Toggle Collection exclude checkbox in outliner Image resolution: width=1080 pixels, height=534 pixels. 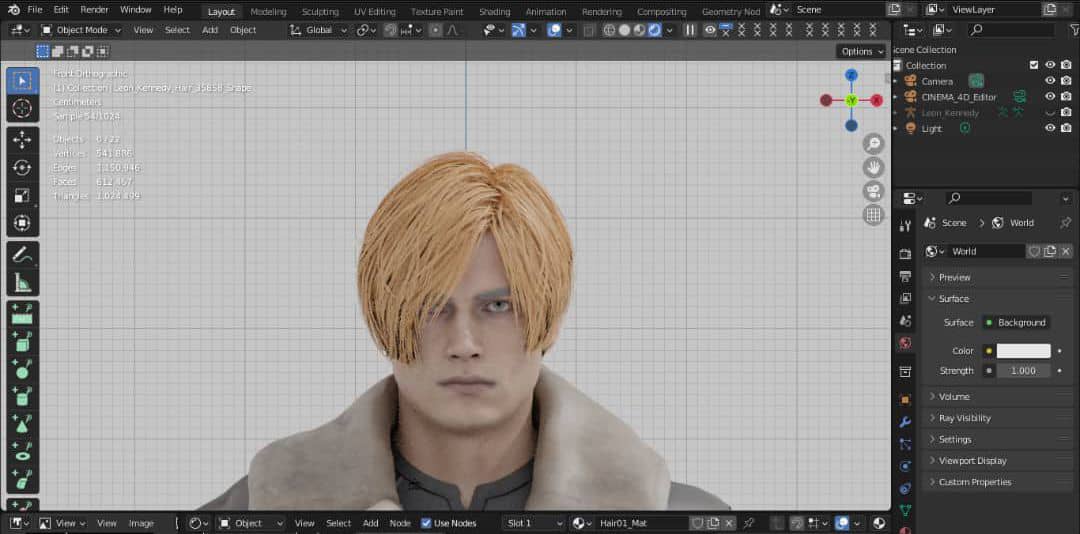pos(1033,65)
